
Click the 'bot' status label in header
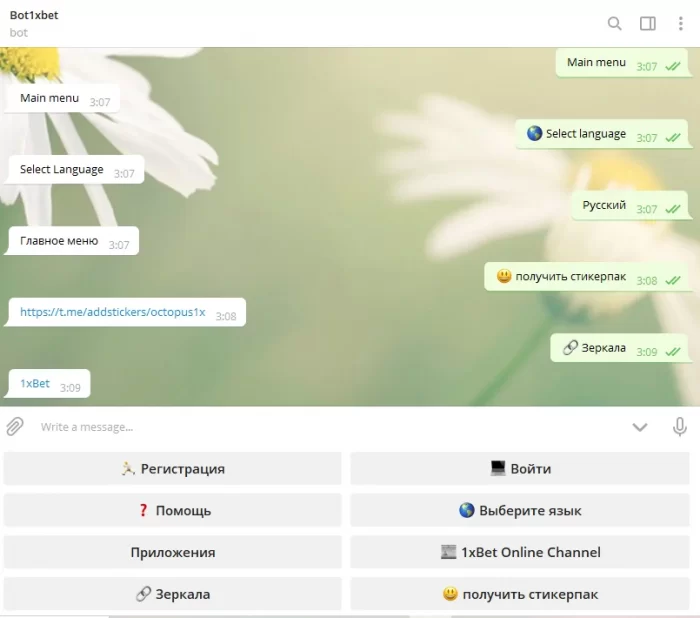tap(18, 33)
